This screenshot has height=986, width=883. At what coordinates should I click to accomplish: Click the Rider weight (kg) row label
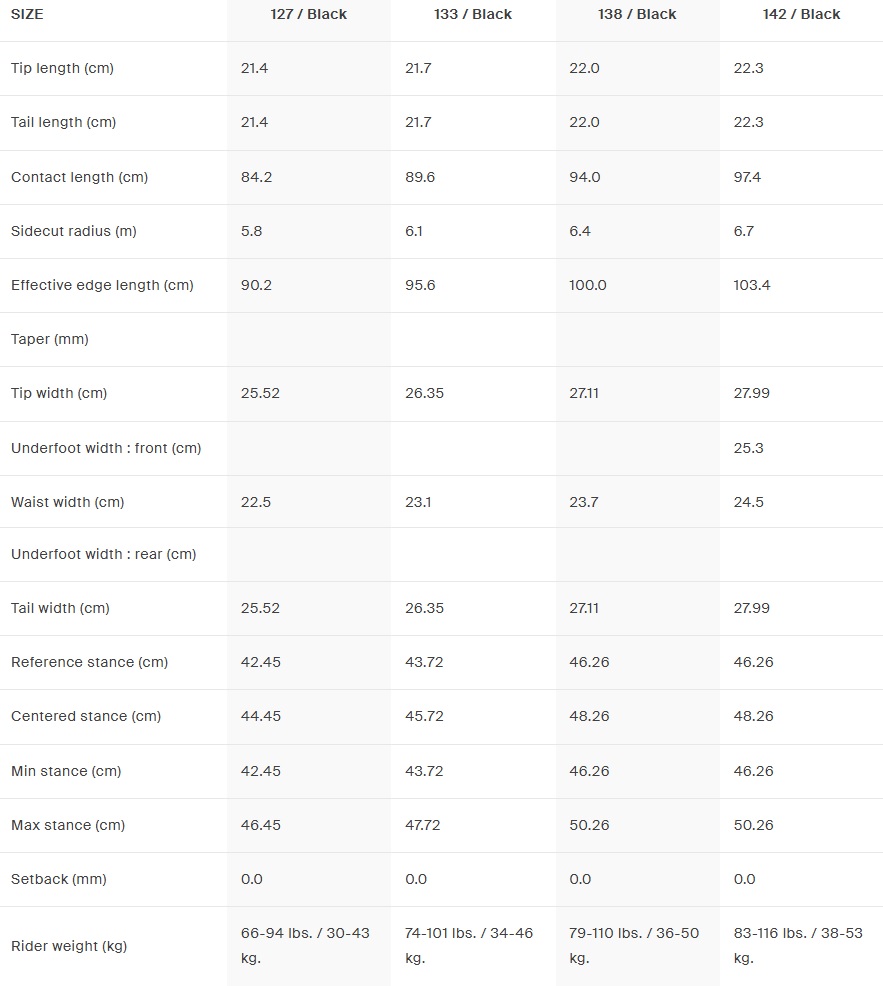(69, 946)
